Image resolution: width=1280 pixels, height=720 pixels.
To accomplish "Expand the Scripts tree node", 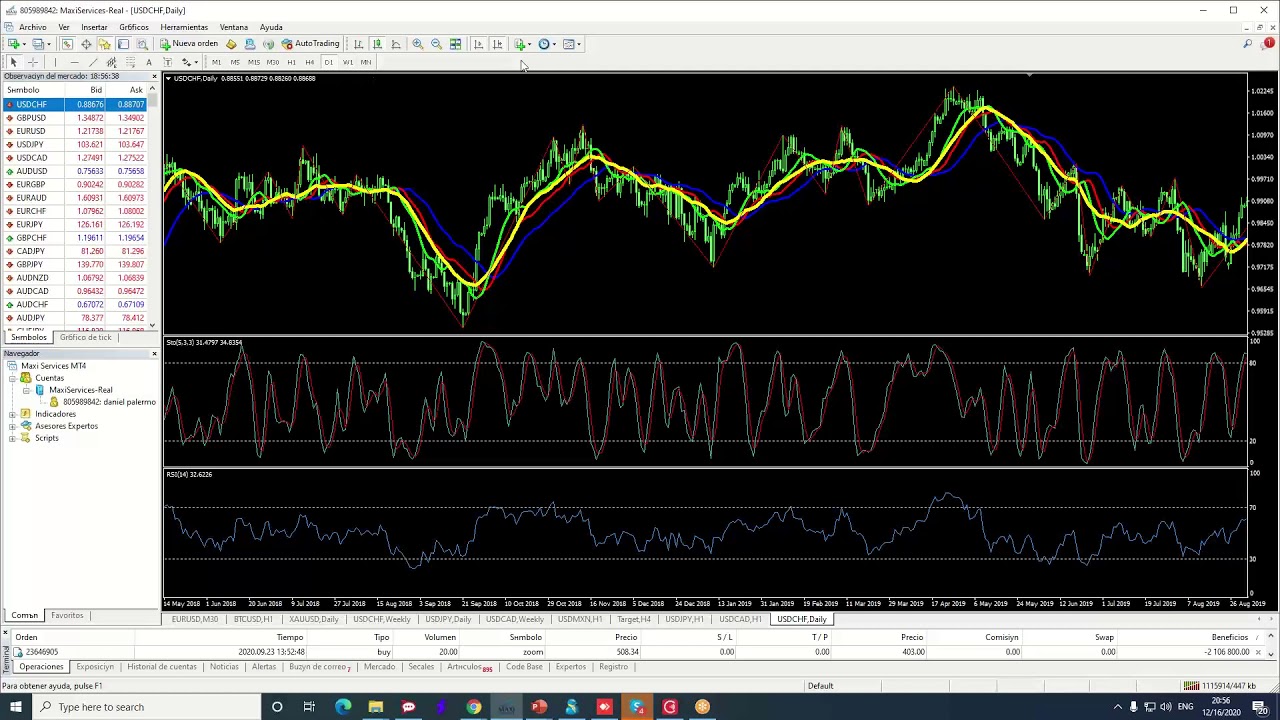I will [x=12, y=438].
